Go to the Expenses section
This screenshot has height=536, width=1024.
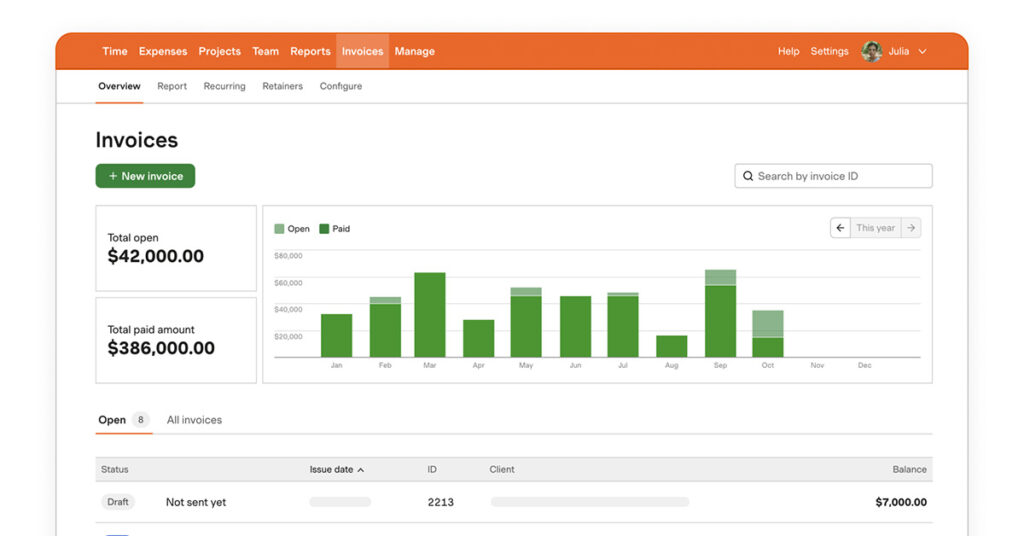tap(163, 52)
